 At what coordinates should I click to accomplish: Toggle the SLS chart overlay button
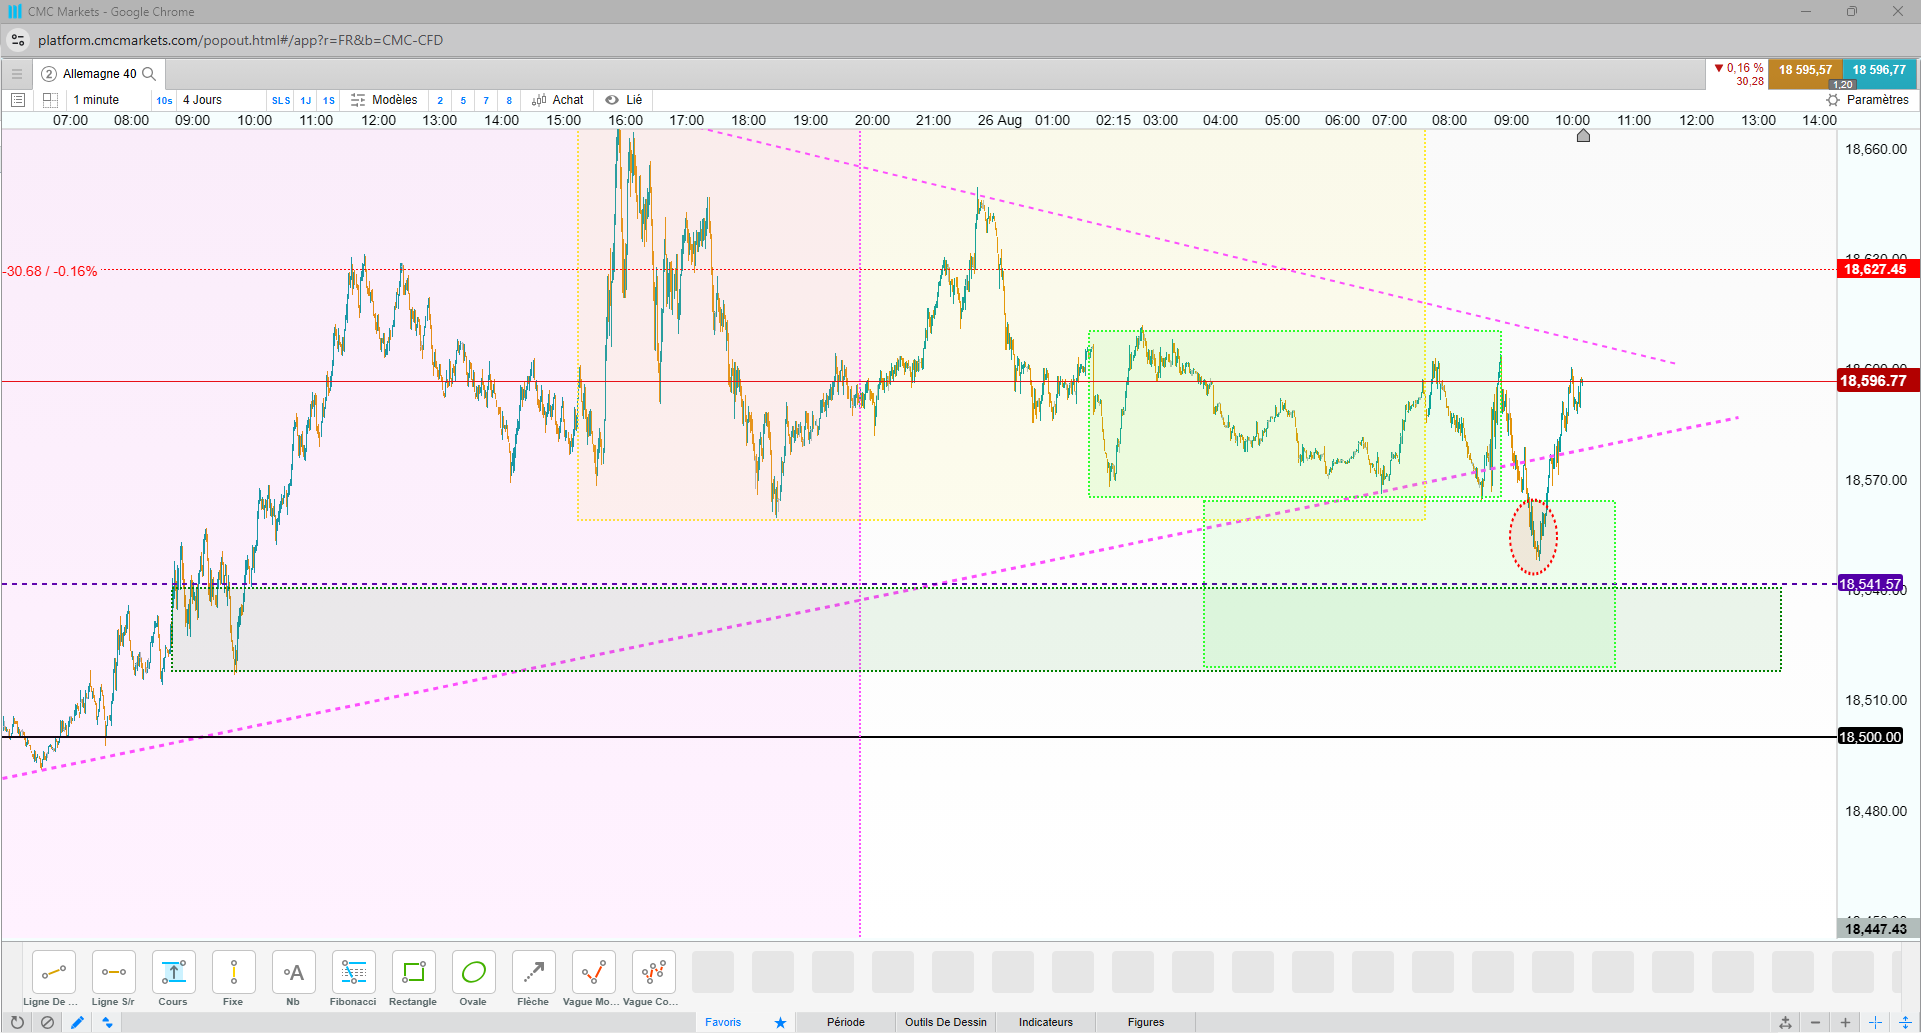281,100
